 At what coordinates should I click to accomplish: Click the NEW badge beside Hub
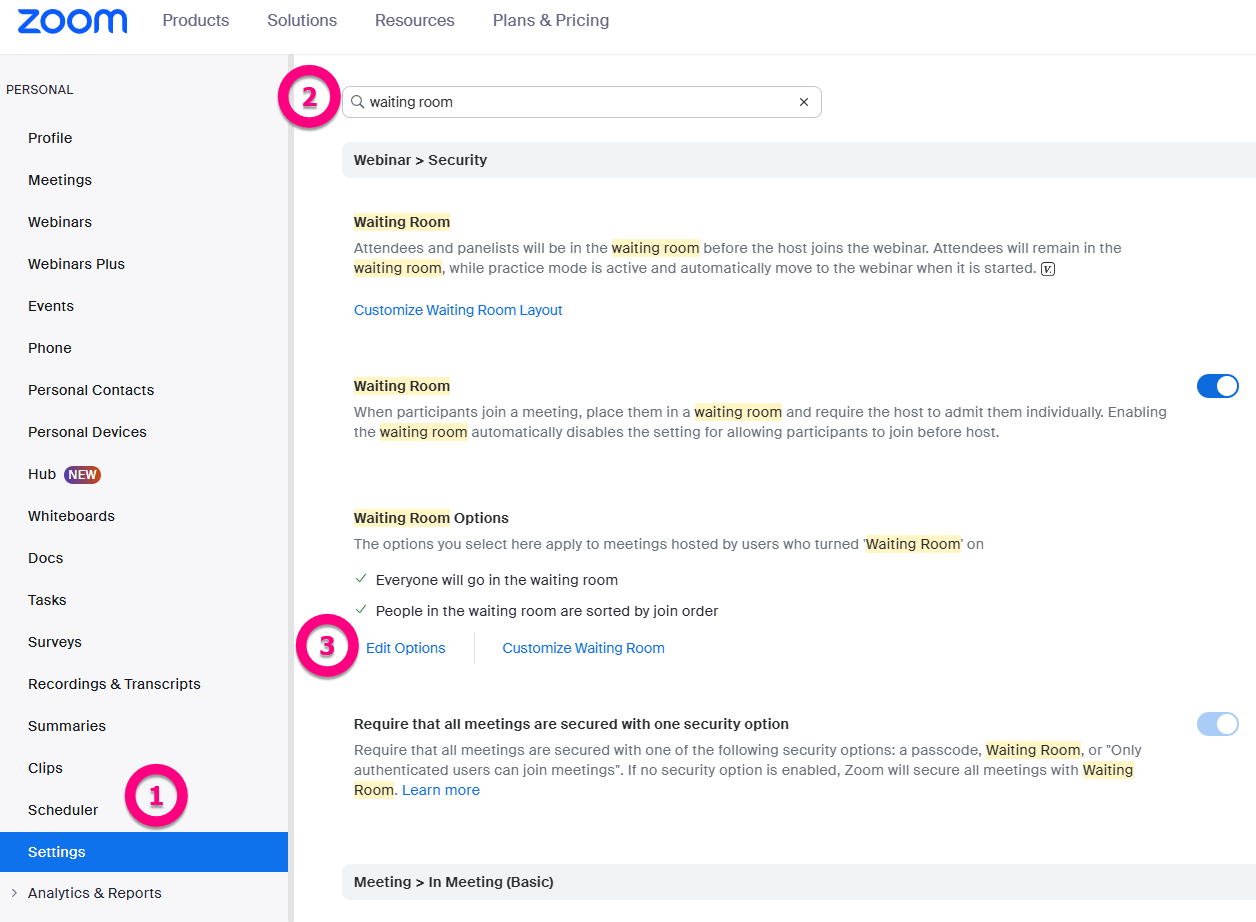click(x=83, y=475)
